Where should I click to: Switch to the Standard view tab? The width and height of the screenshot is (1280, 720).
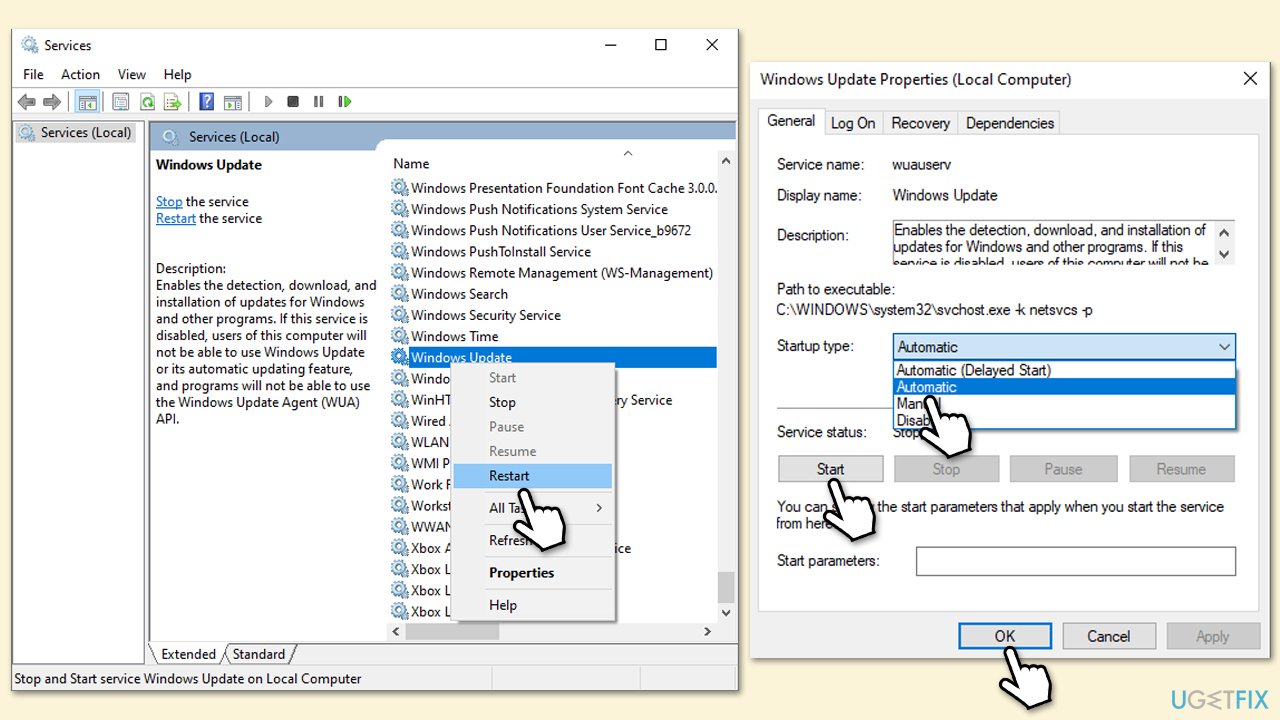pyautogui.click(x=259, y=654)
